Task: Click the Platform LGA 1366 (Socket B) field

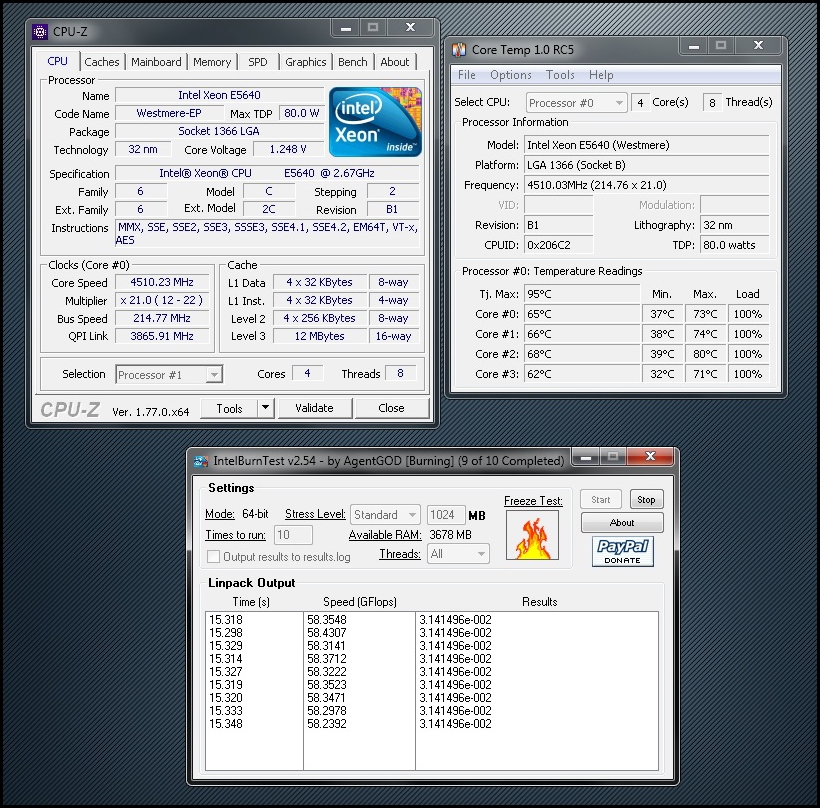Action: point(646,165)
